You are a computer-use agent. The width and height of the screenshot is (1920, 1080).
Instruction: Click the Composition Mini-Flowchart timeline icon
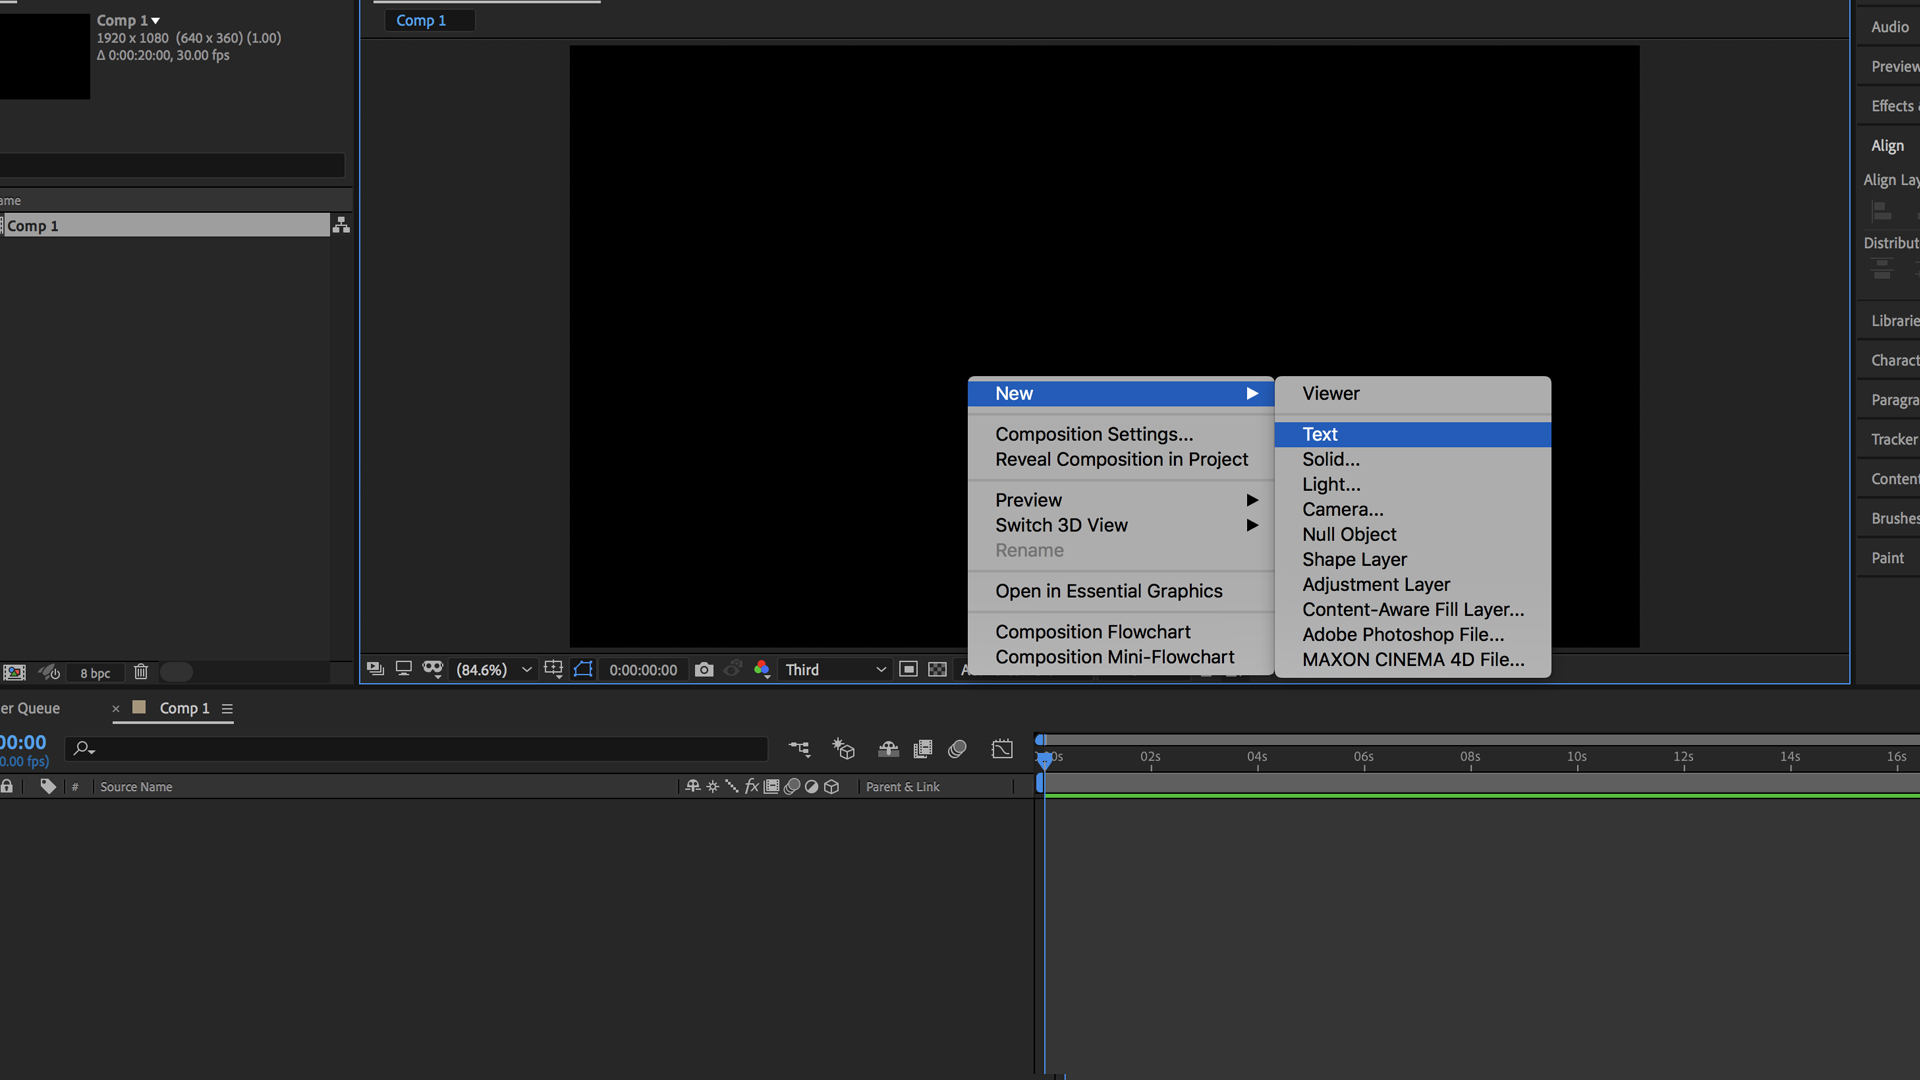pos(799,749)
